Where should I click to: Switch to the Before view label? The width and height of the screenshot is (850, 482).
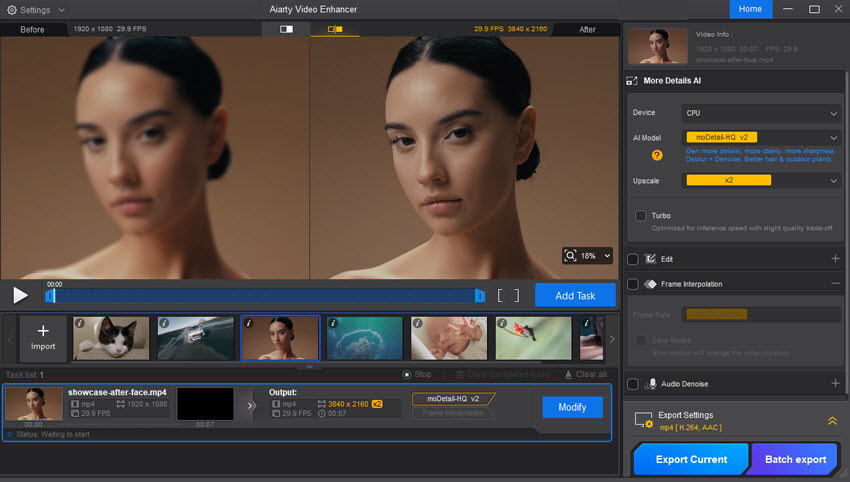coord(33,29)
